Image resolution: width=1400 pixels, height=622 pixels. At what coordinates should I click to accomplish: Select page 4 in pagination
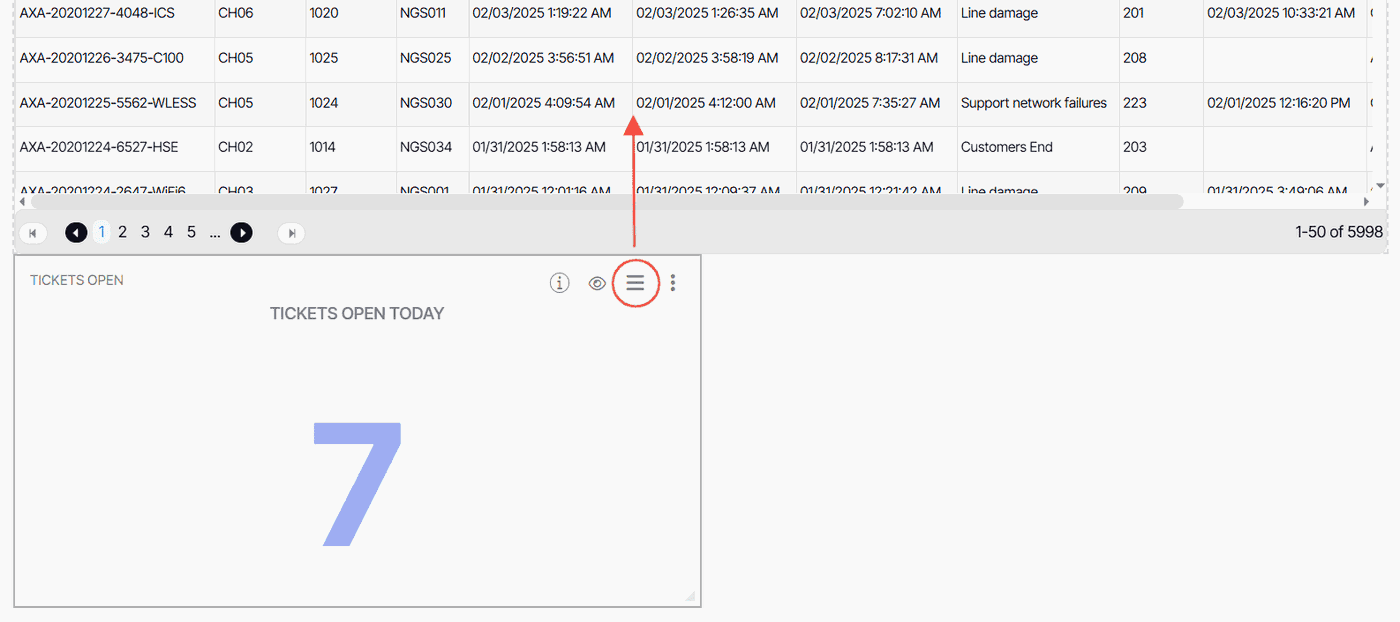(x=168, y=232)
